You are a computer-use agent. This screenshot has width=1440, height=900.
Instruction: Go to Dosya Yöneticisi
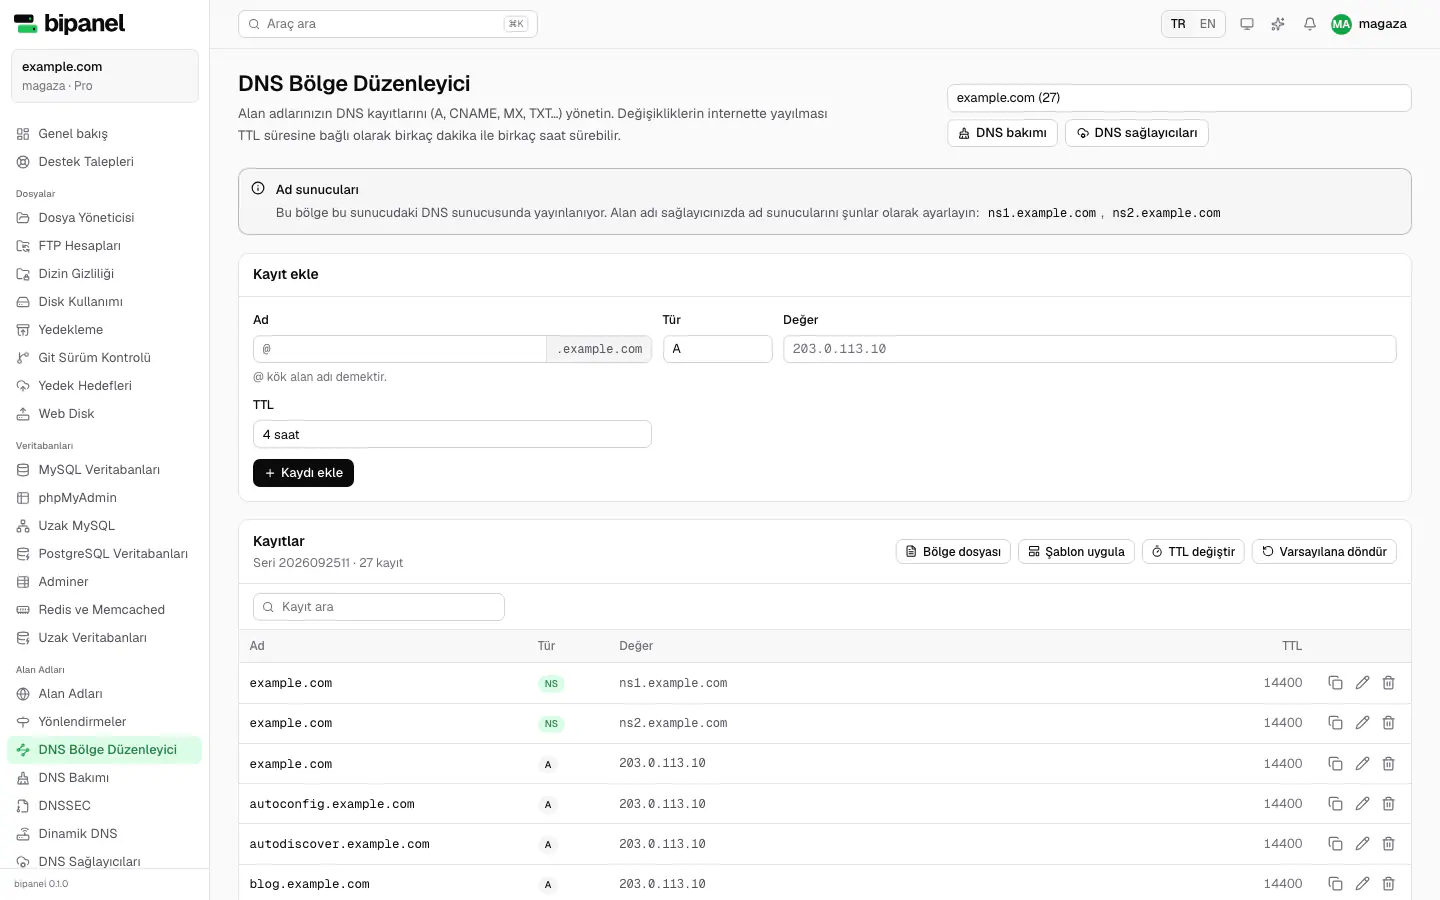pyautogui.click(x=105, y=218)
